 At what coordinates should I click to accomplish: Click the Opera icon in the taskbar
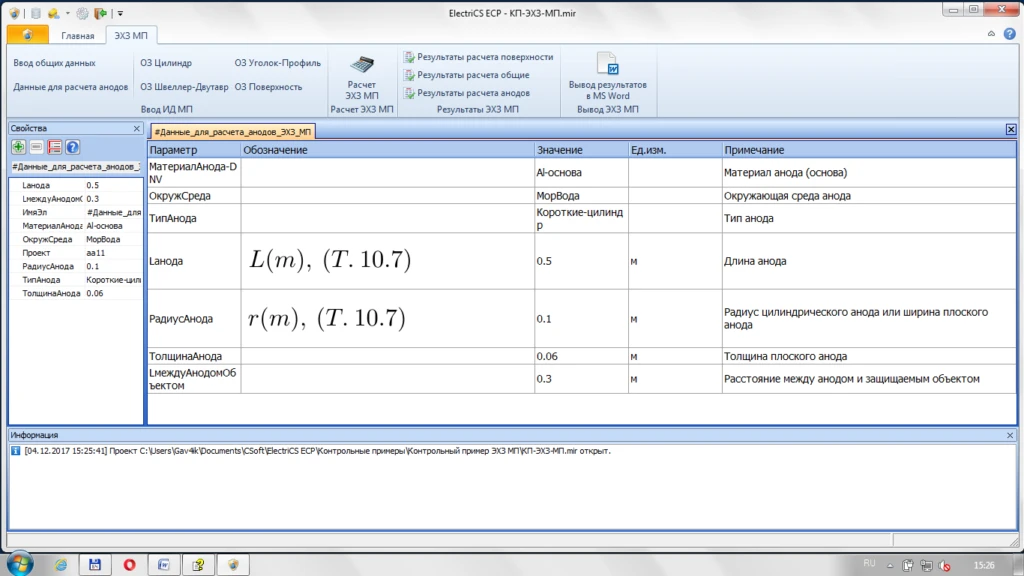130,564
